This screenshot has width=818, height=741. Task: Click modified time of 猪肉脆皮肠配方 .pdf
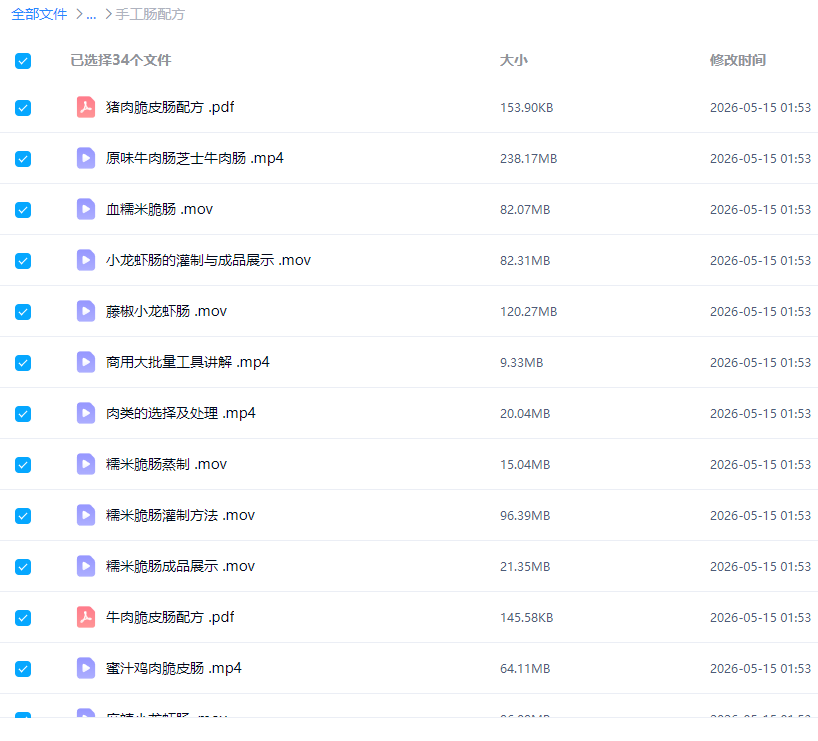click(x=760, y=107)
